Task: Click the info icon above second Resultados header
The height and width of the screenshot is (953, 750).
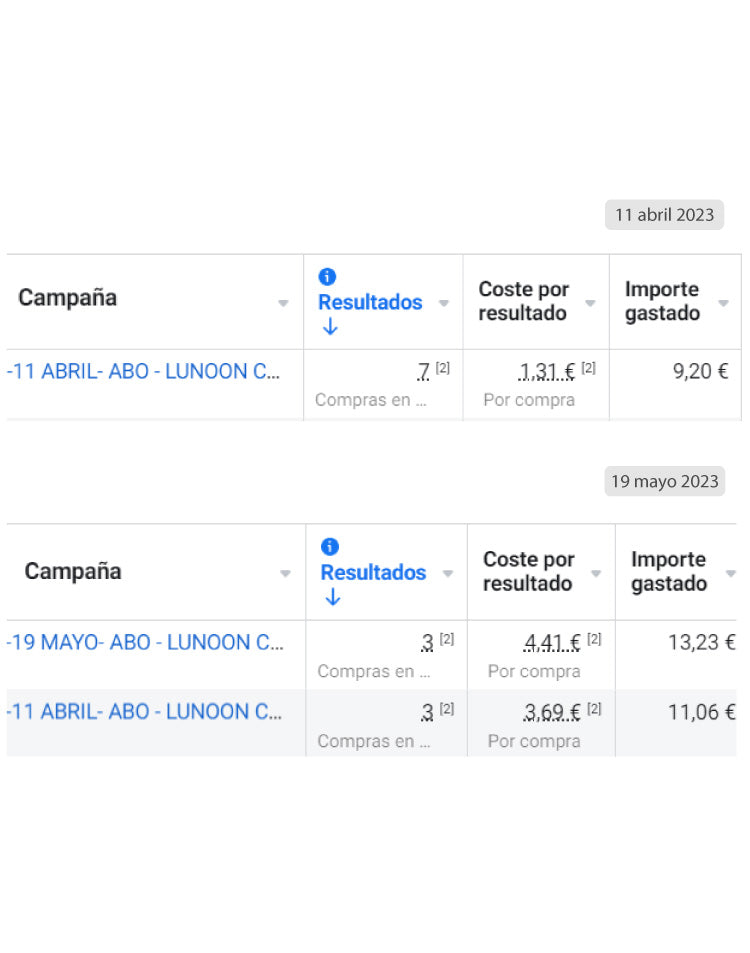Action: tap(329, 546)
